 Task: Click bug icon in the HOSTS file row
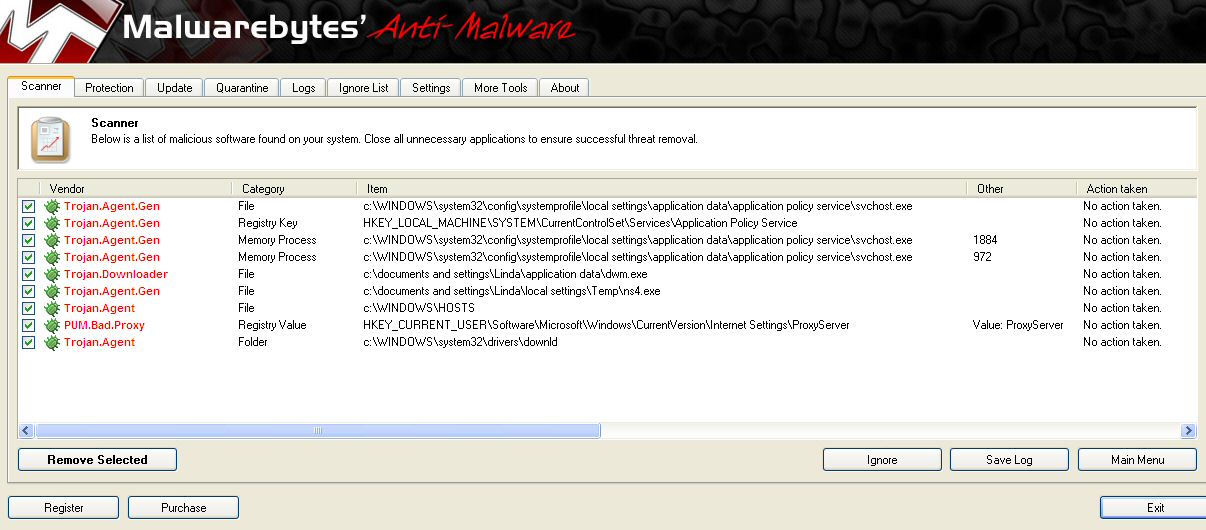pos(52,308)
